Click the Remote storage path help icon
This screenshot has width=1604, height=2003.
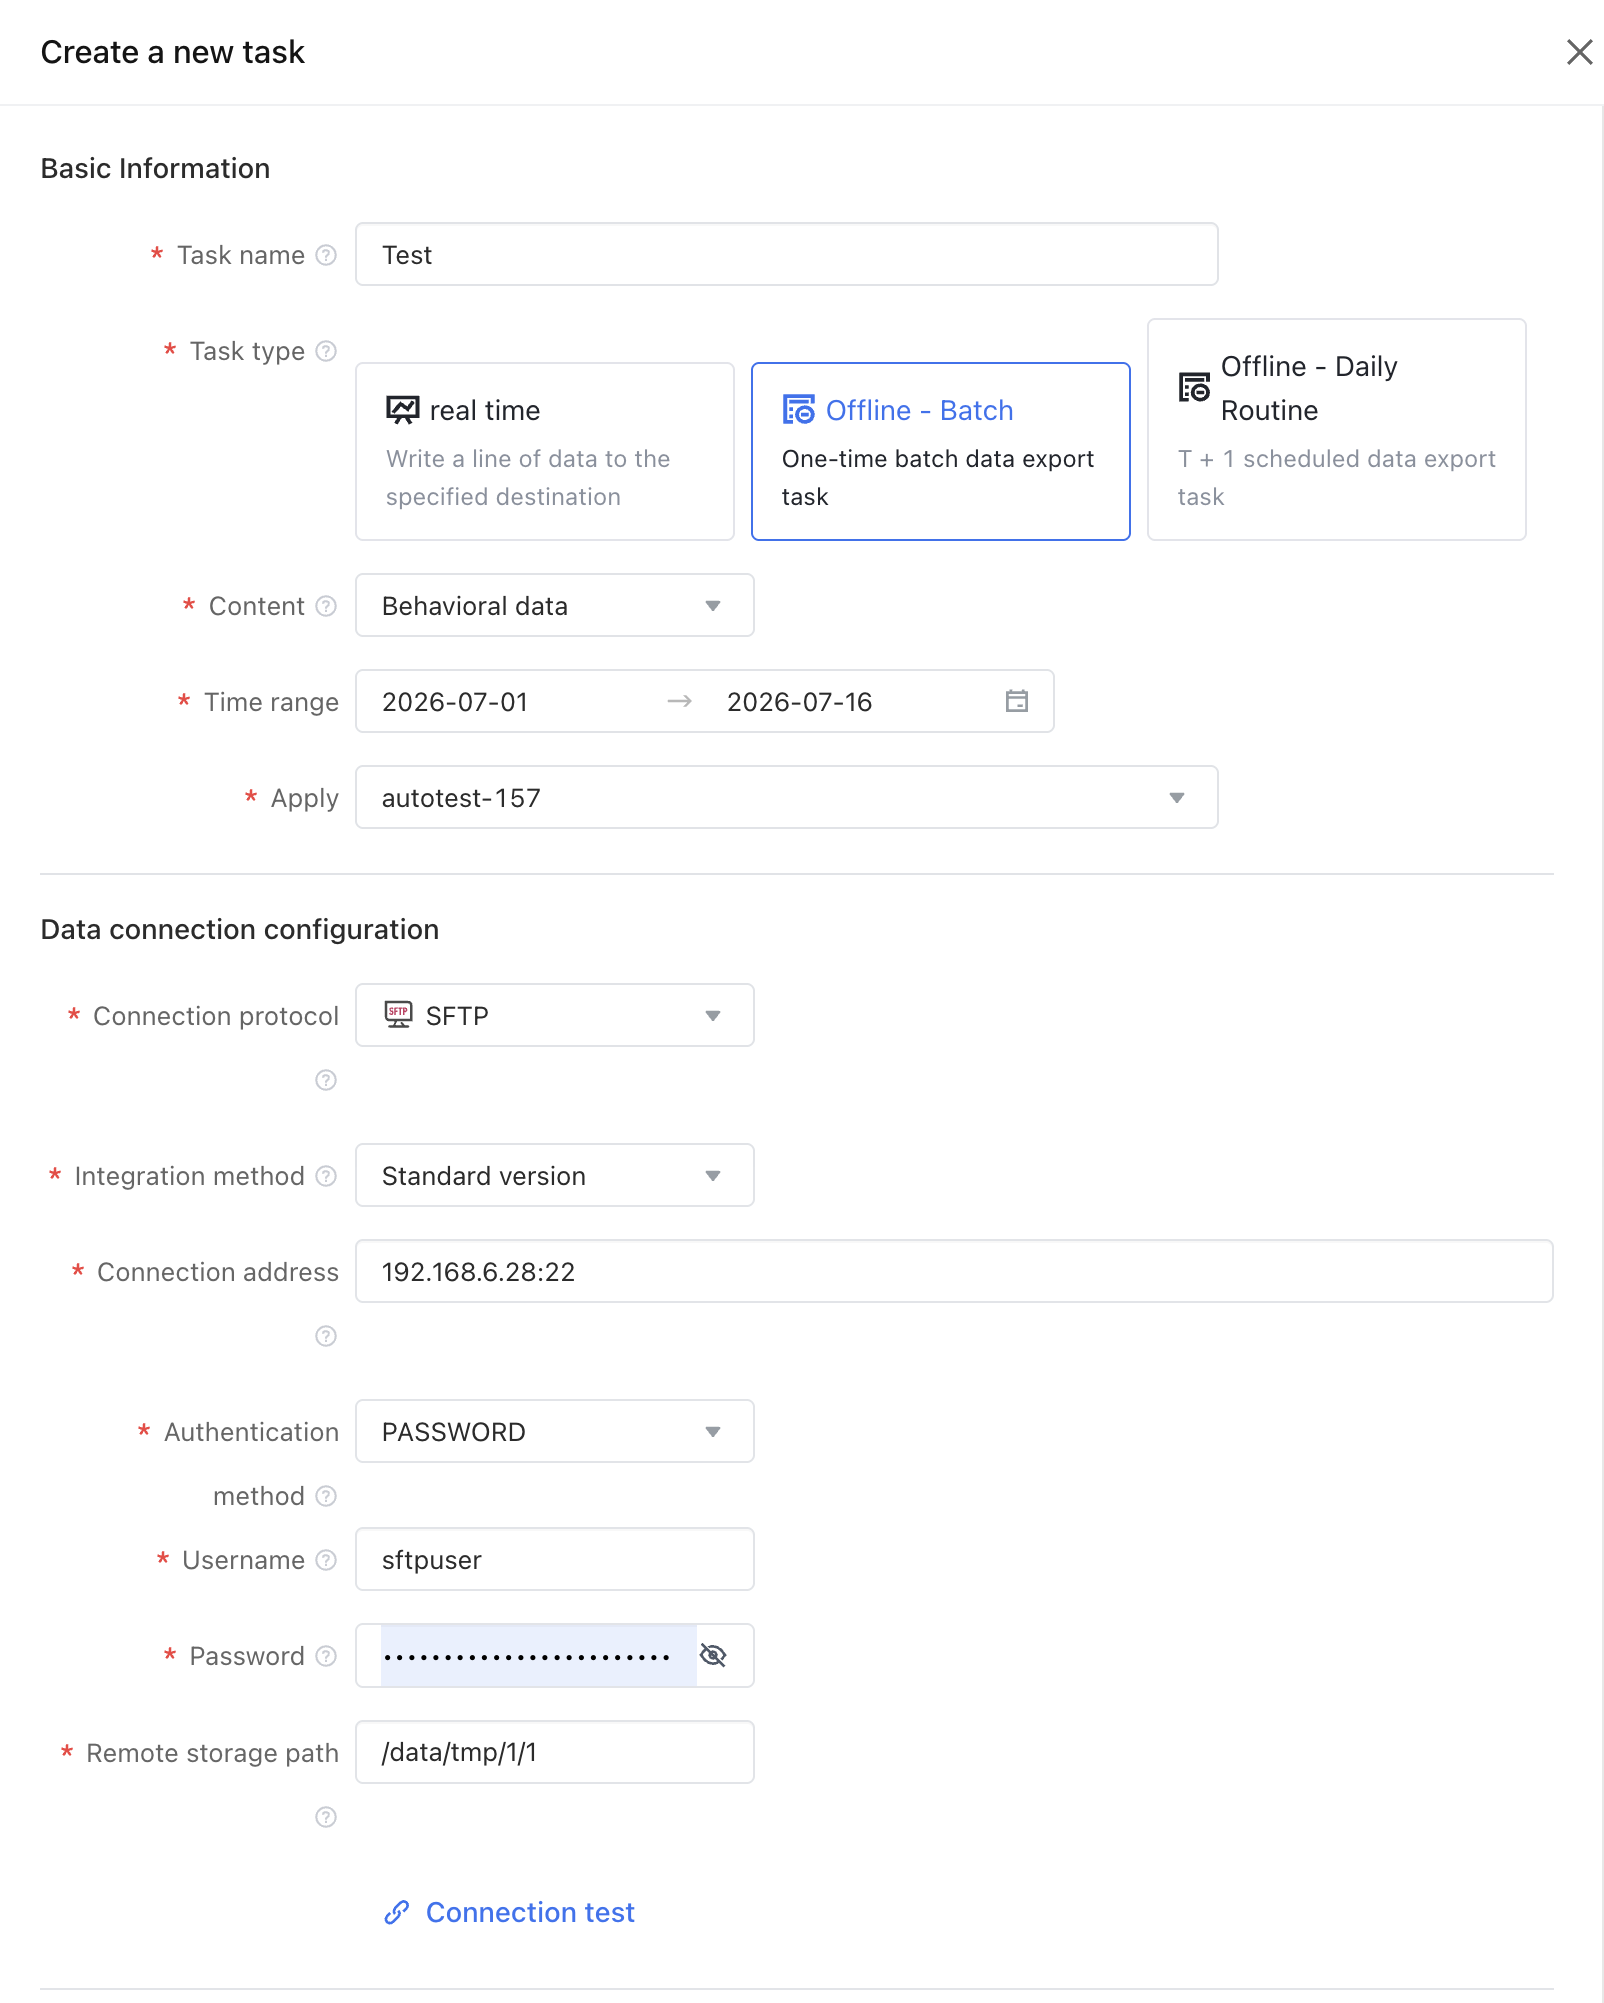(x=326, y=1817)
